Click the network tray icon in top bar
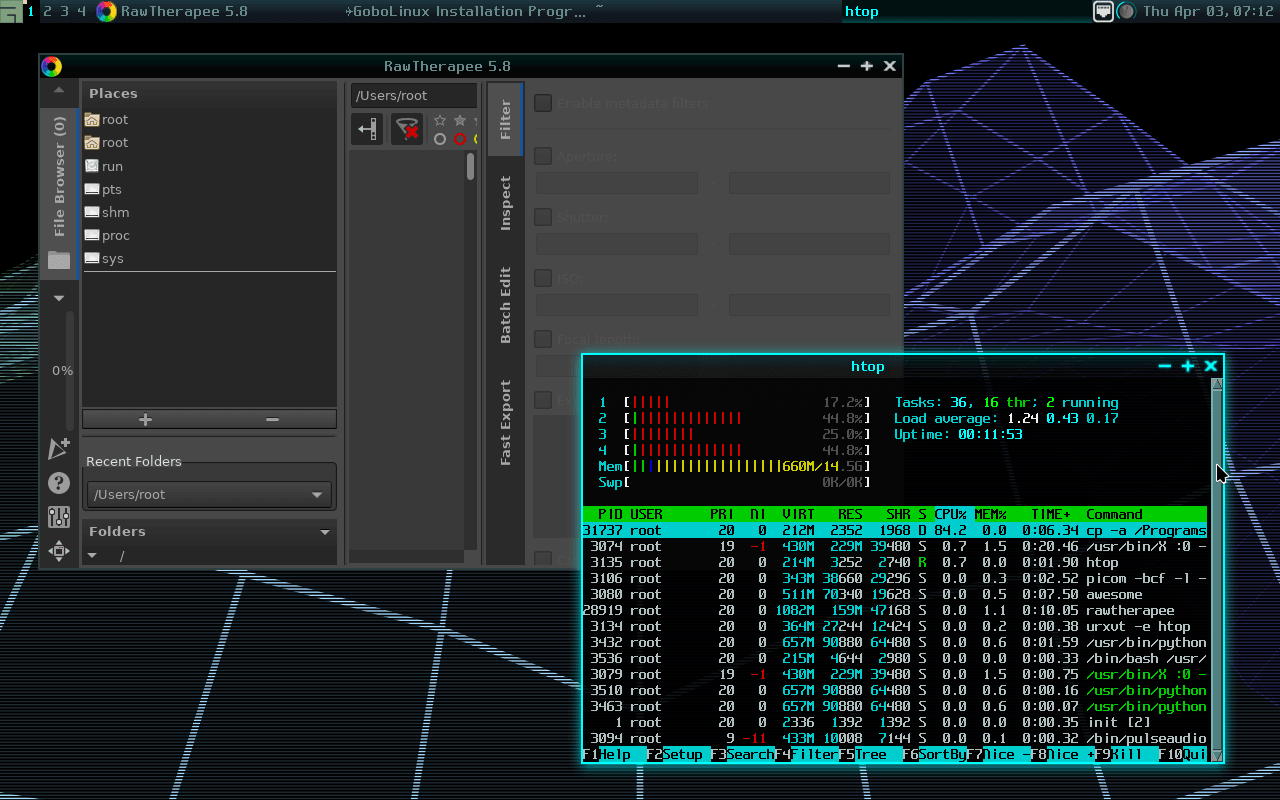Viewport: 1280px width, 800px height. pyautogui.click(x=1103, y=11)
